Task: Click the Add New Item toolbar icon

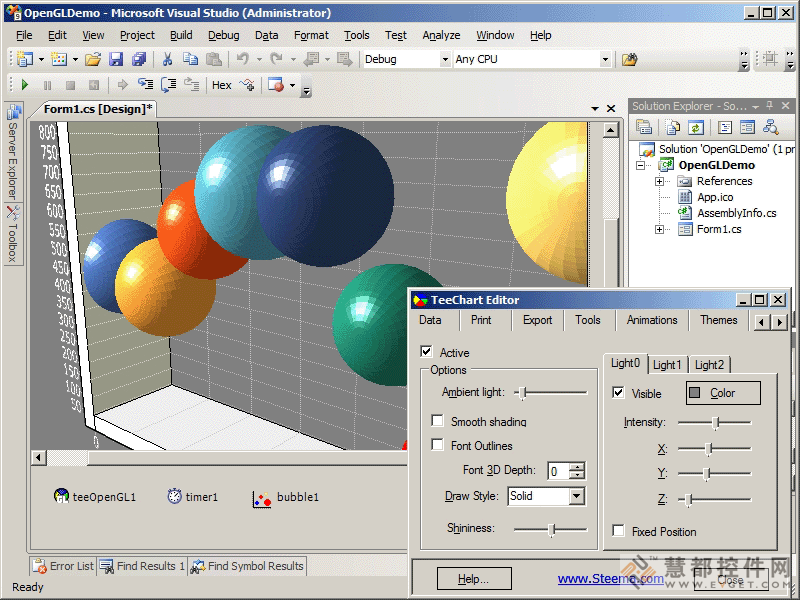Action: click(x=59, y=59)
